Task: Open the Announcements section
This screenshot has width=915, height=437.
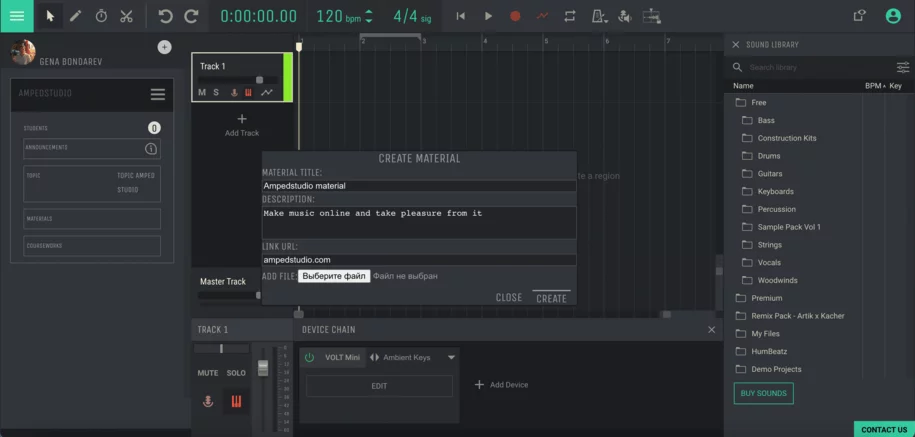Action: [x=92, y=148]
